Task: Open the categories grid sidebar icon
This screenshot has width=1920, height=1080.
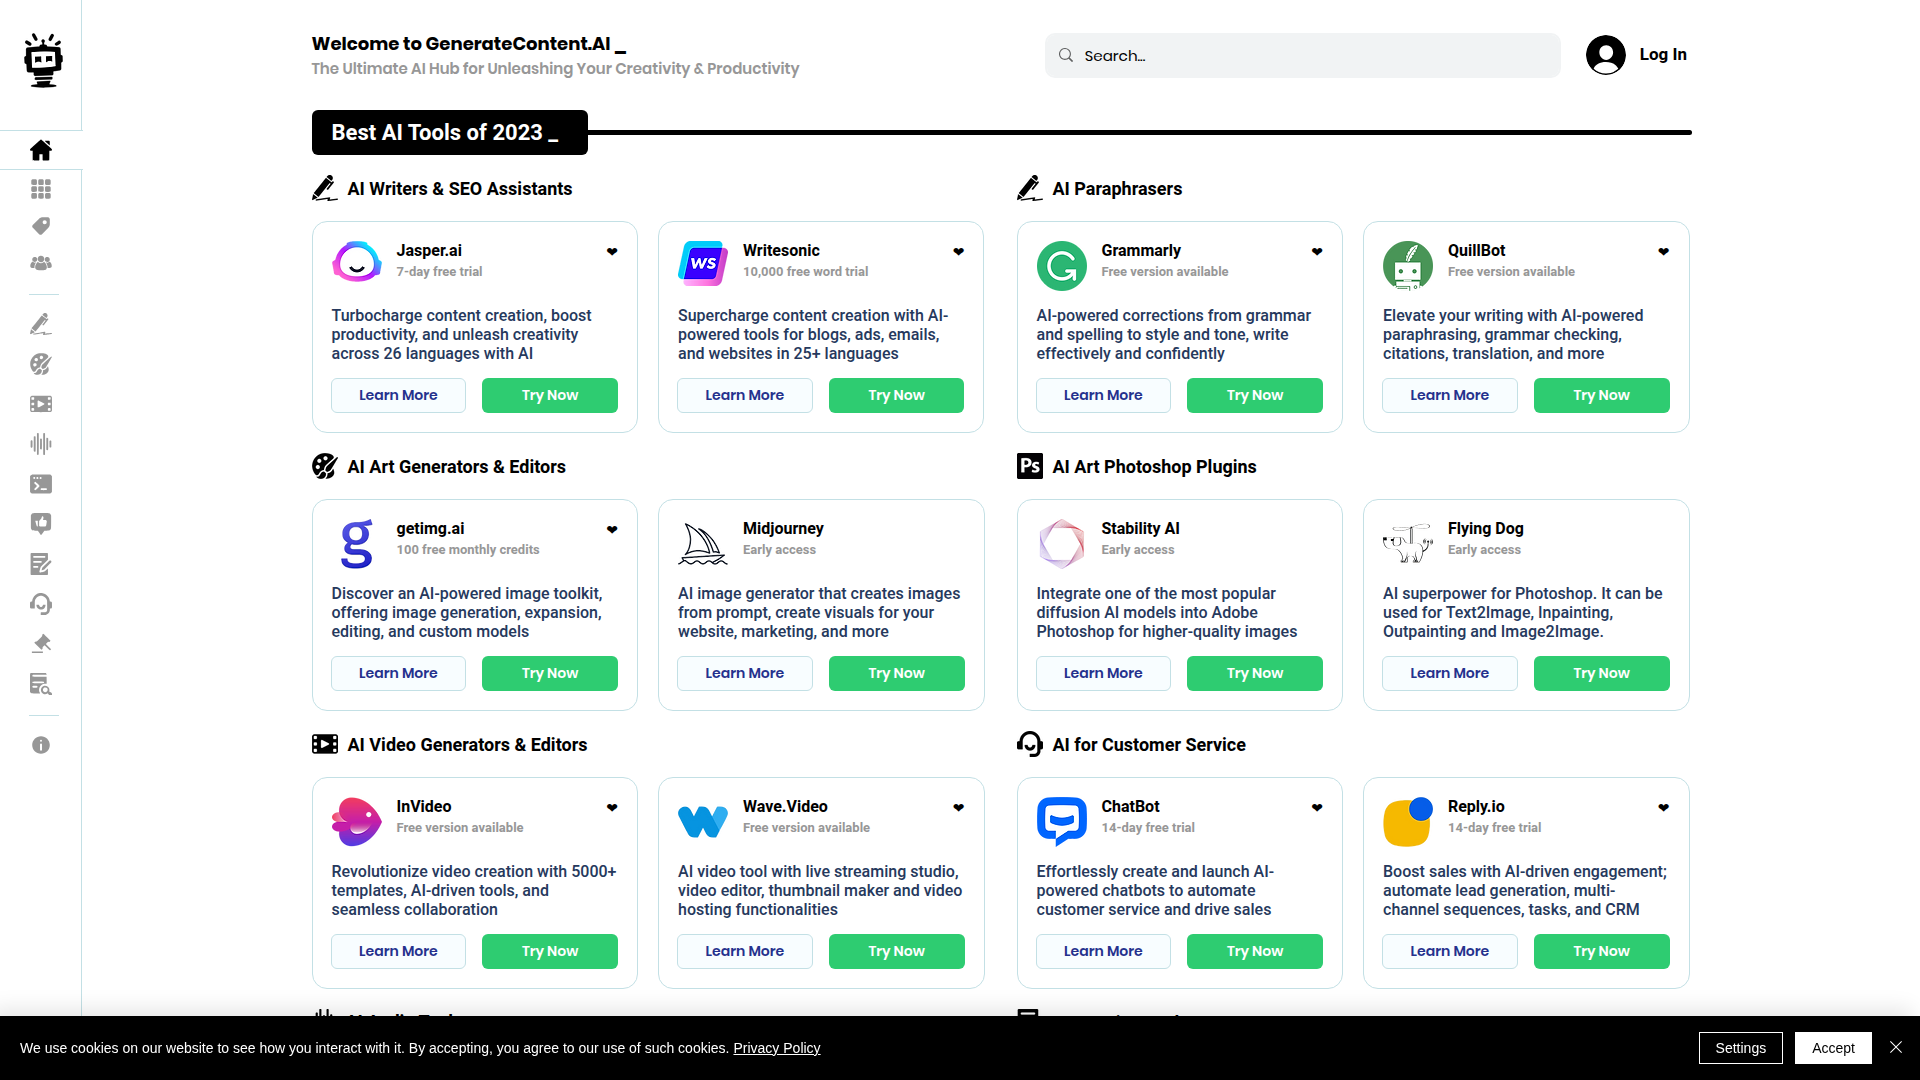Action: [41, 189]
